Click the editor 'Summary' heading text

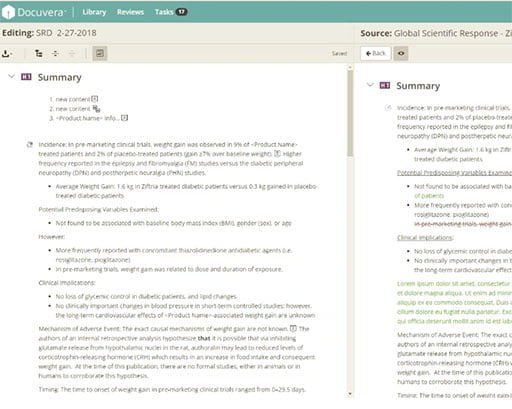click(60, 77)
